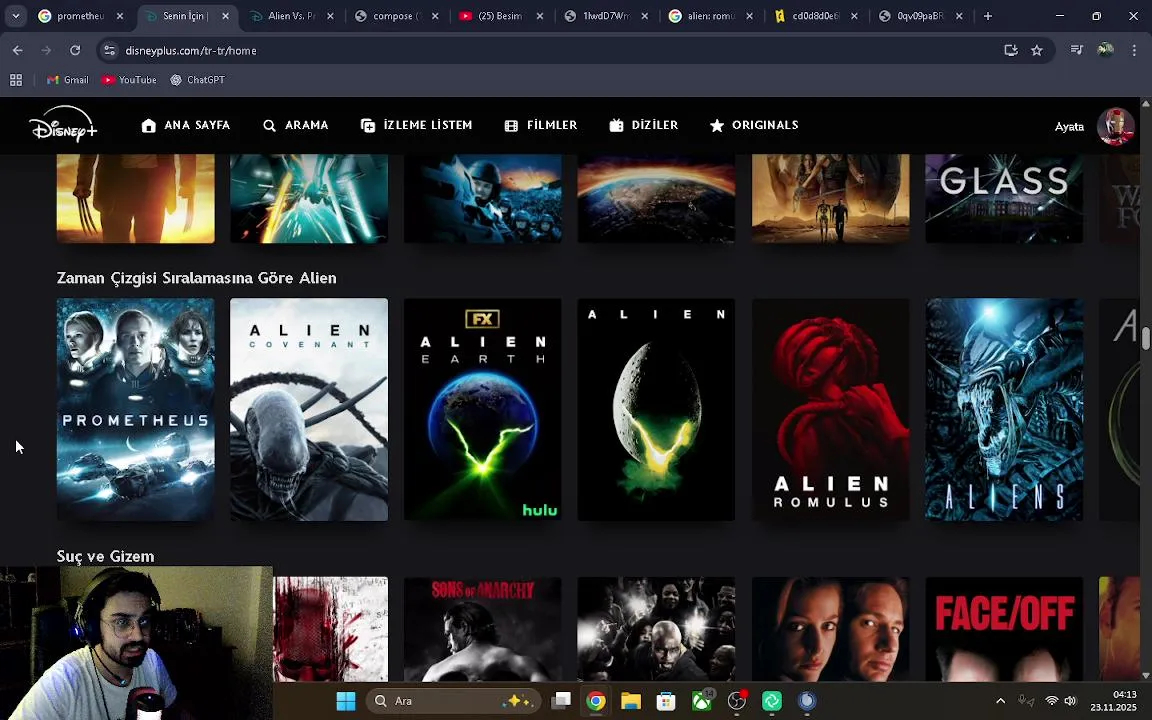Open the Alien Earth poster
1152x720 pixels.
click(x=483, y=409)
